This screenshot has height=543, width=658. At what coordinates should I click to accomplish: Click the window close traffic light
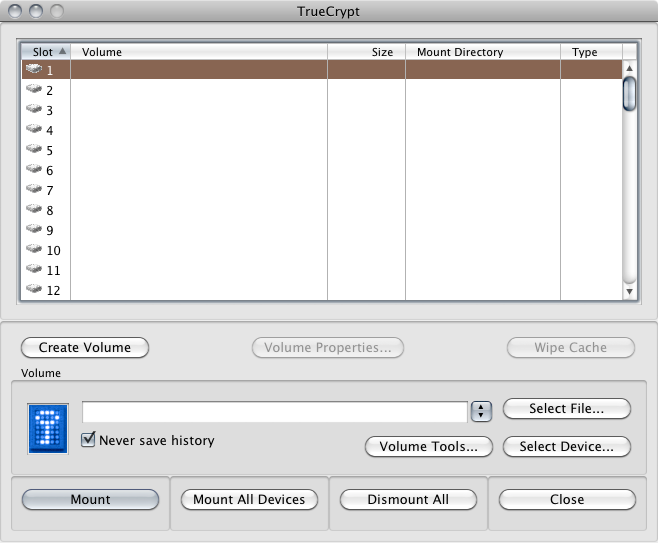[x=15, y=11]
